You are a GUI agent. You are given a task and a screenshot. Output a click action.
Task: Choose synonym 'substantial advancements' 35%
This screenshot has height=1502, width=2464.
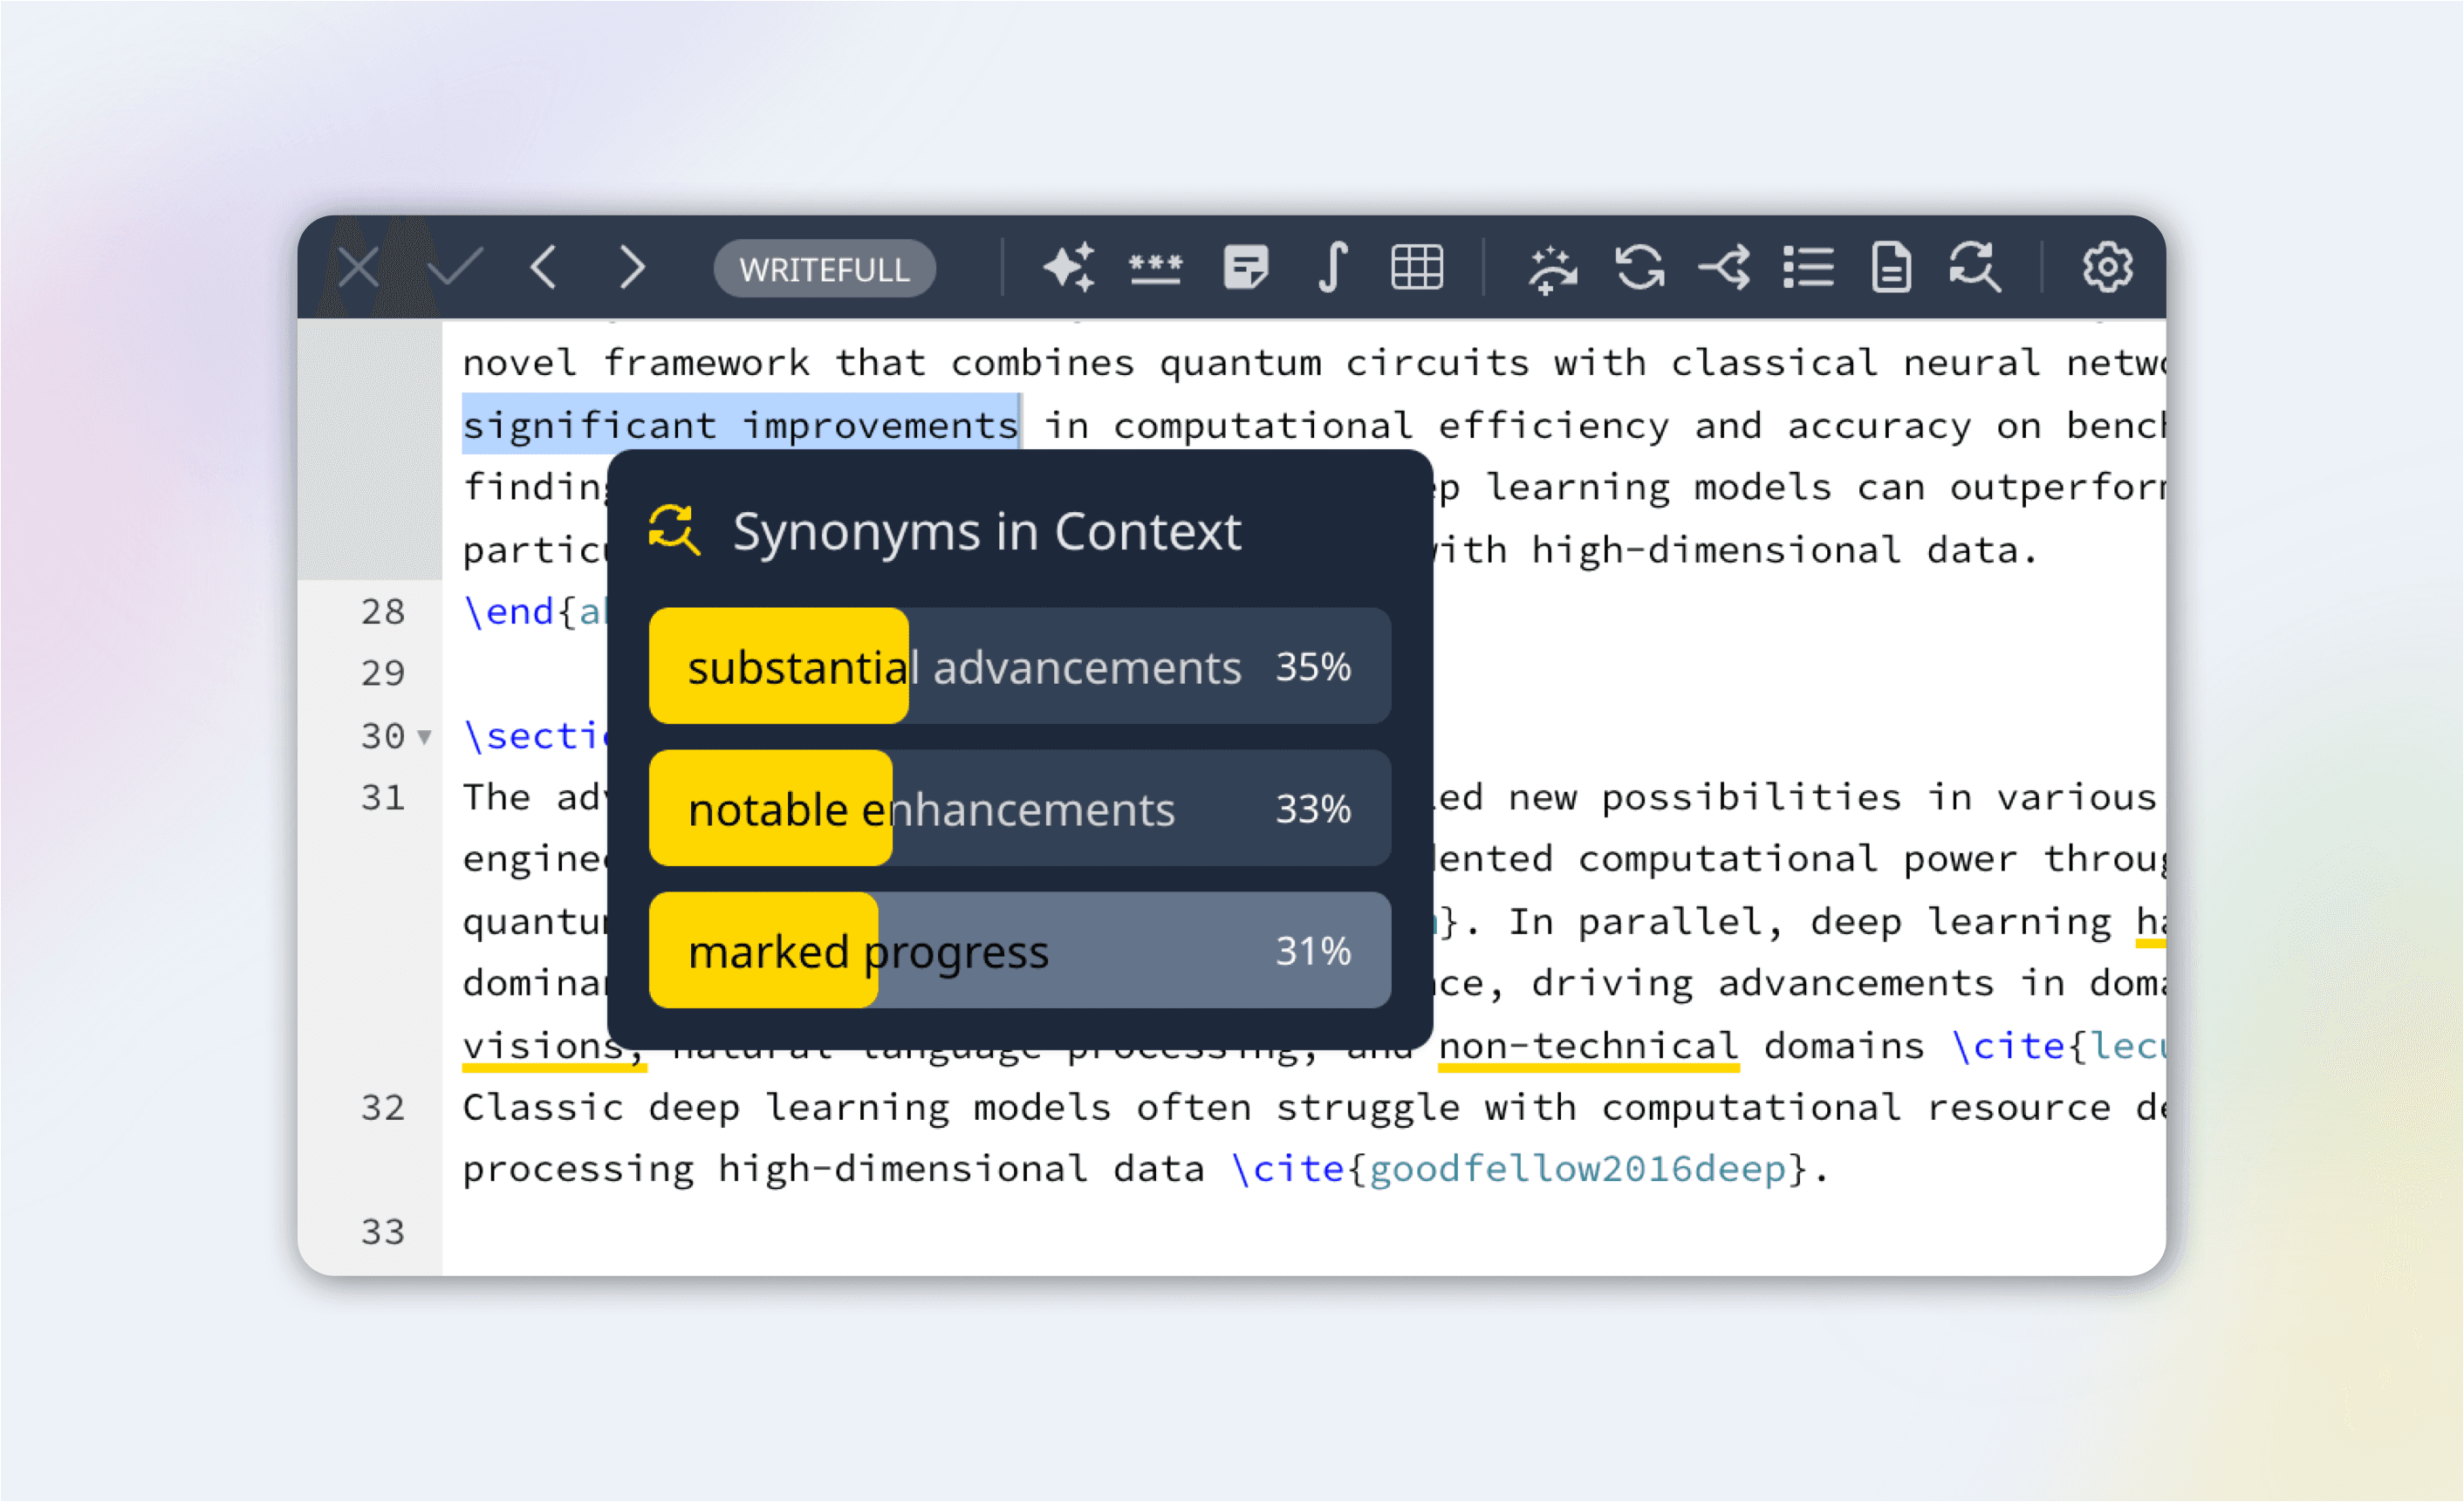pyautogui.click(x=1019, y=666)
